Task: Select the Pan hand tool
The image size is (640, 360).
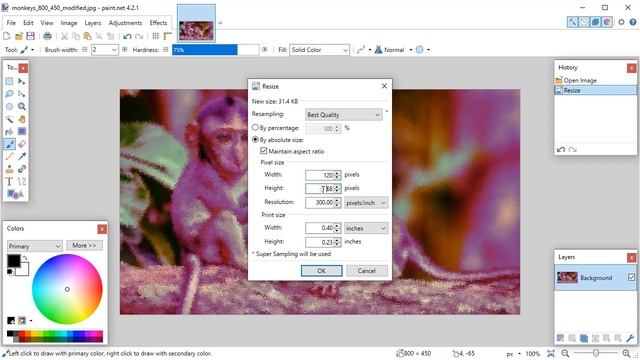Action: click(22, 119)
